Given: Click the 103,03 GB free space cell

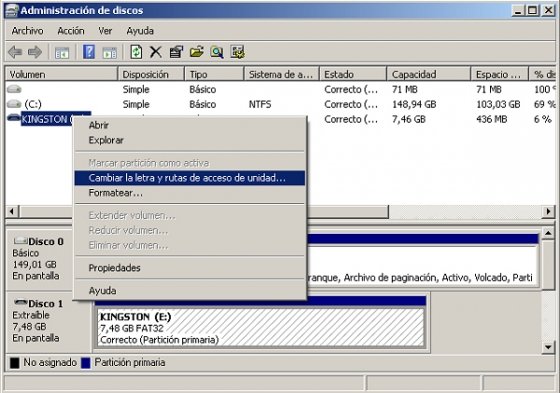Looking at the screenshot, I should coord(498,104).
